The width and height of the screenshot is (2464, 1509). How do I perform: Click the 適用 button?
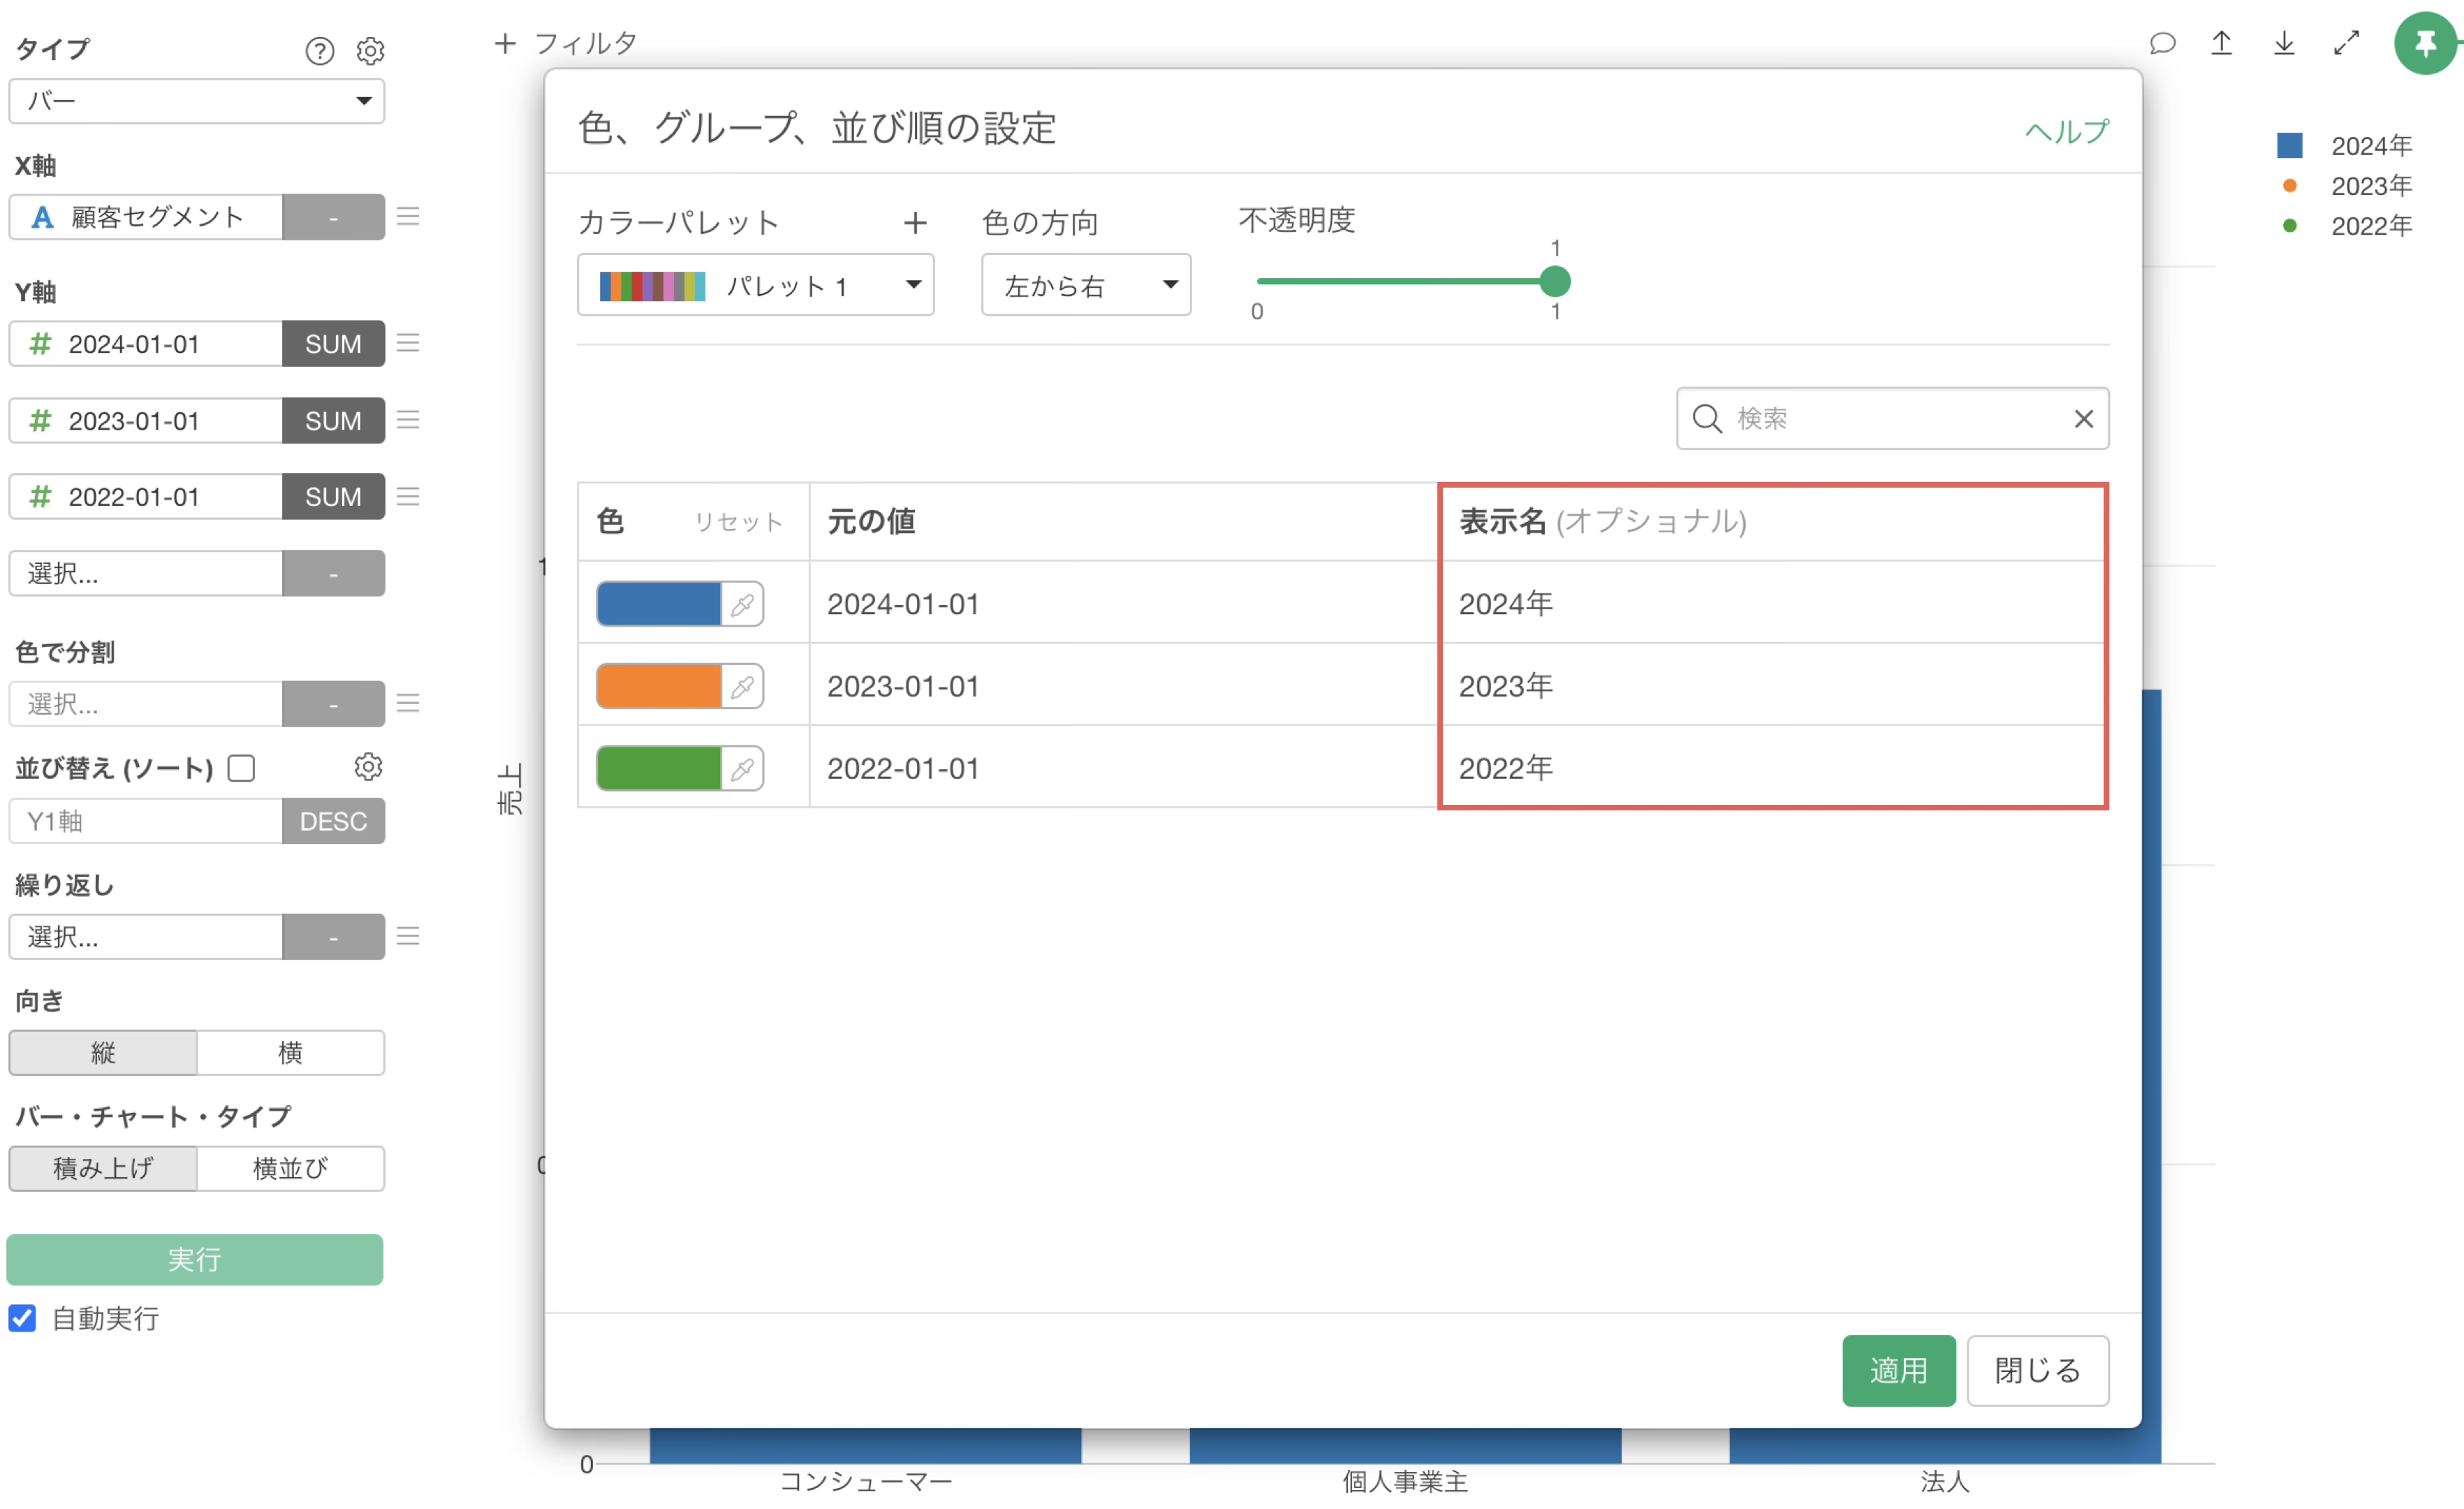1898,1370
